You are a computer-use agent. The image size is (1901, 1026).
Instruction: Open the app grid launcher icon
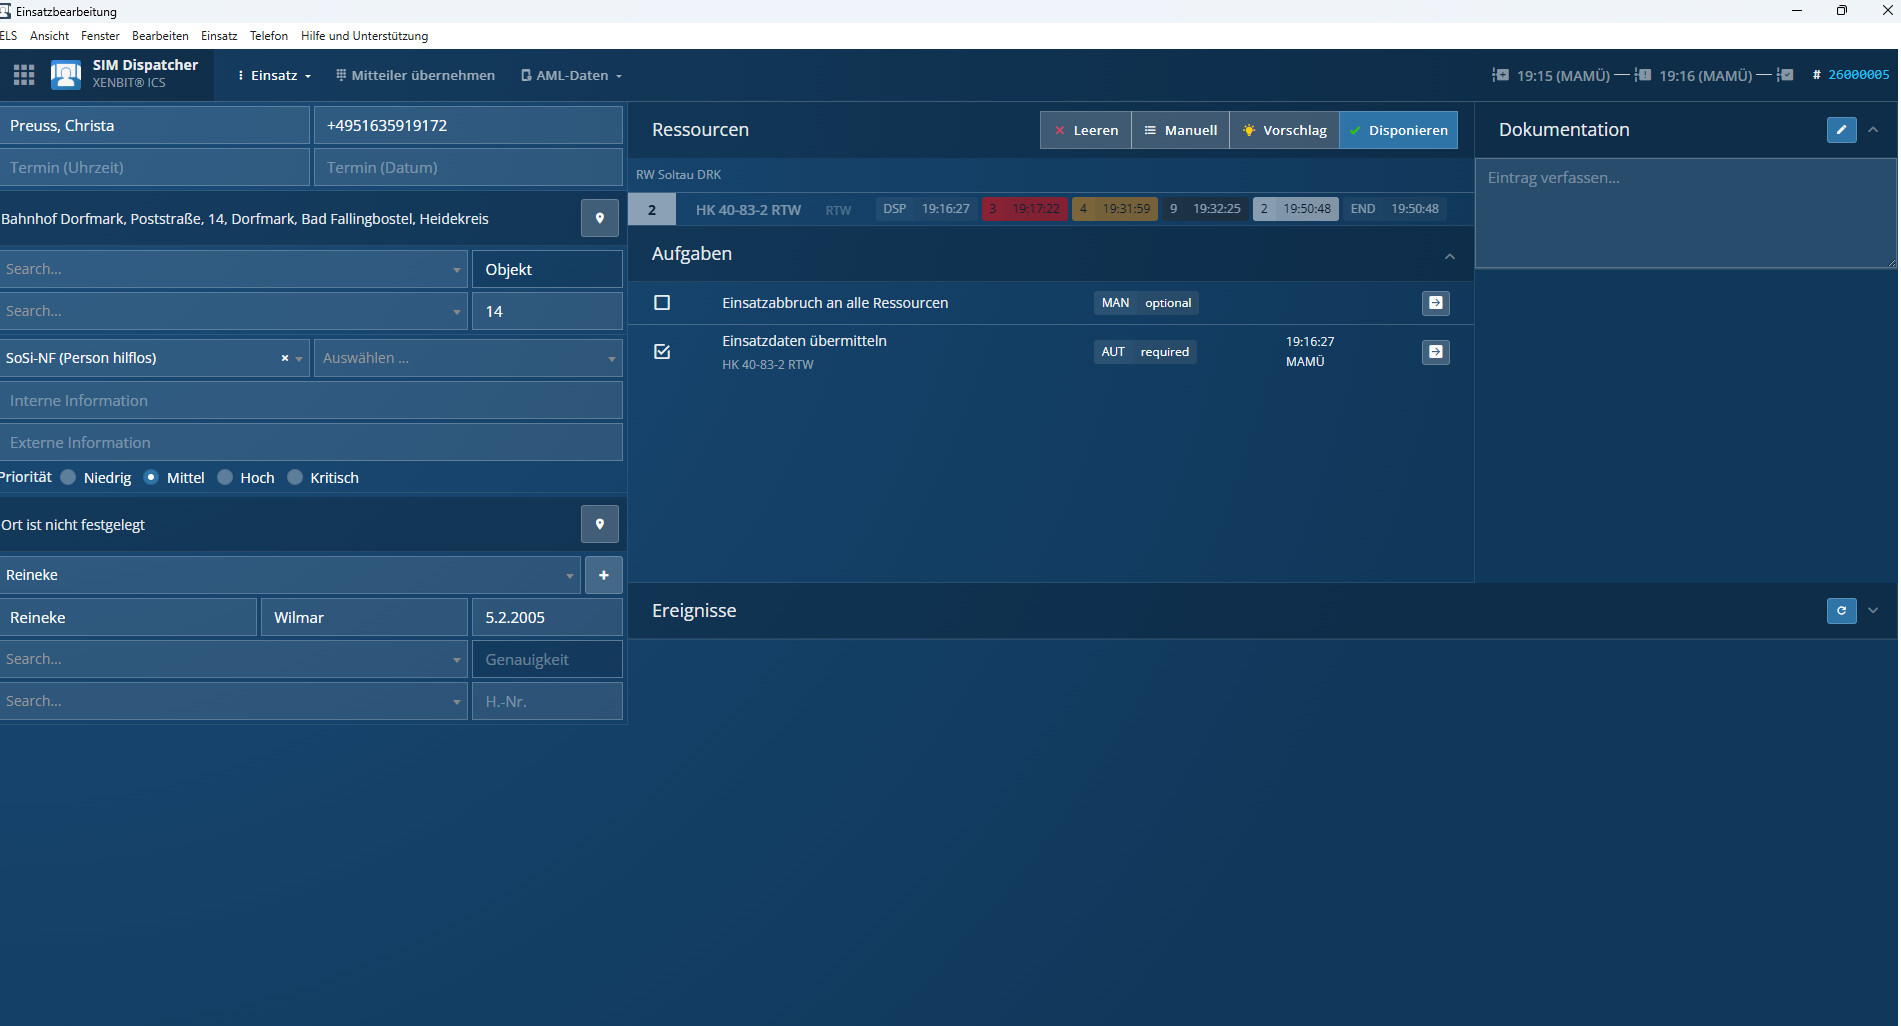click(x=24, y=75)
